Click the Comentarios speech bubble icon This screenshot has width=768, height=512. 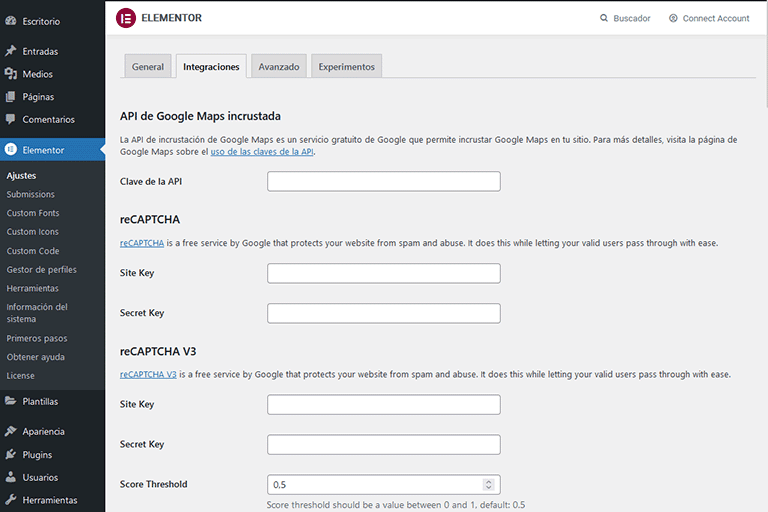pyautogui.click(x=11, y=119)
